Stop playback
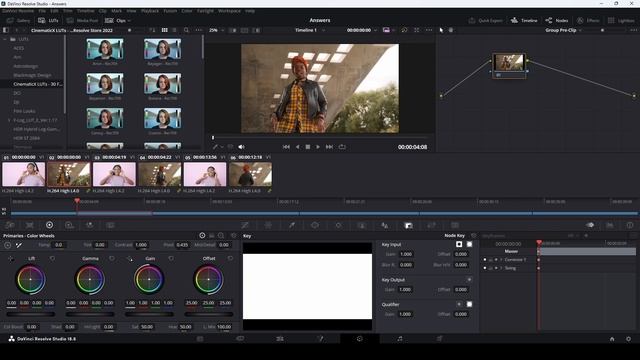Screen dimensions: 640x360 point(308,147)
